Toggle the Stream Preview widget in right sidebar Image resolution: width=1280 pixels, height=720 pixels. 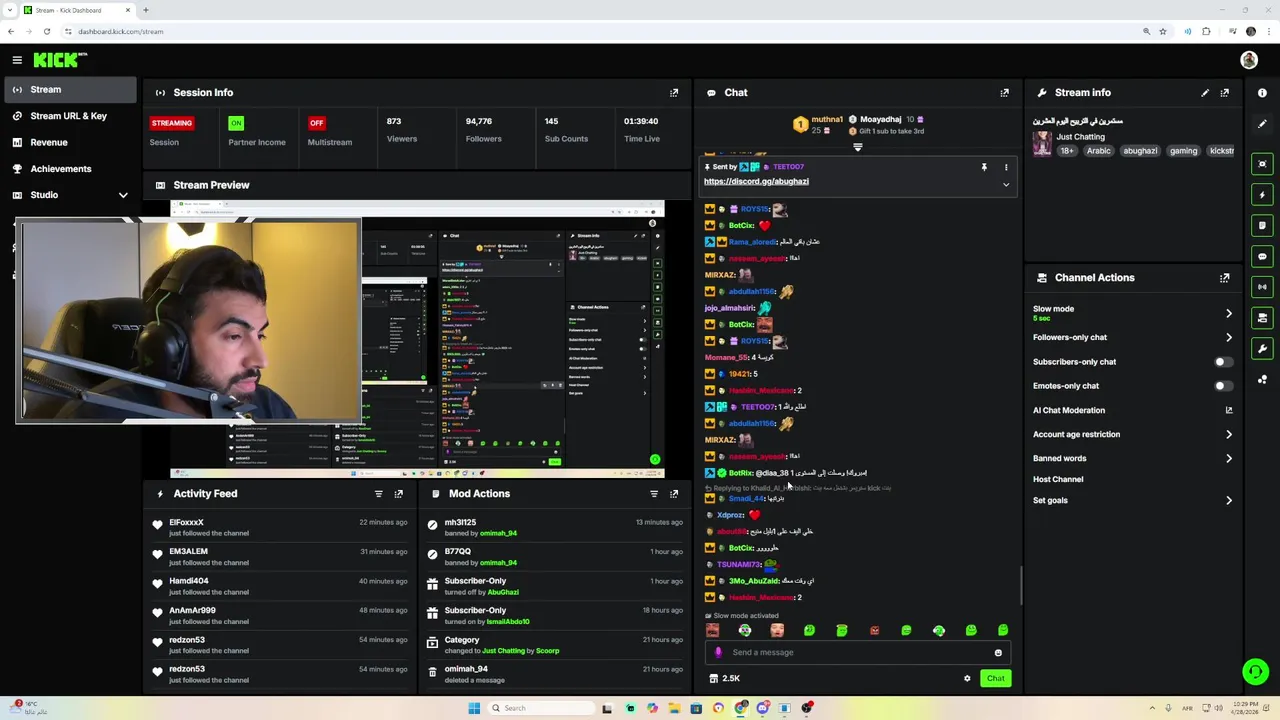click(x=1262, y=164)
